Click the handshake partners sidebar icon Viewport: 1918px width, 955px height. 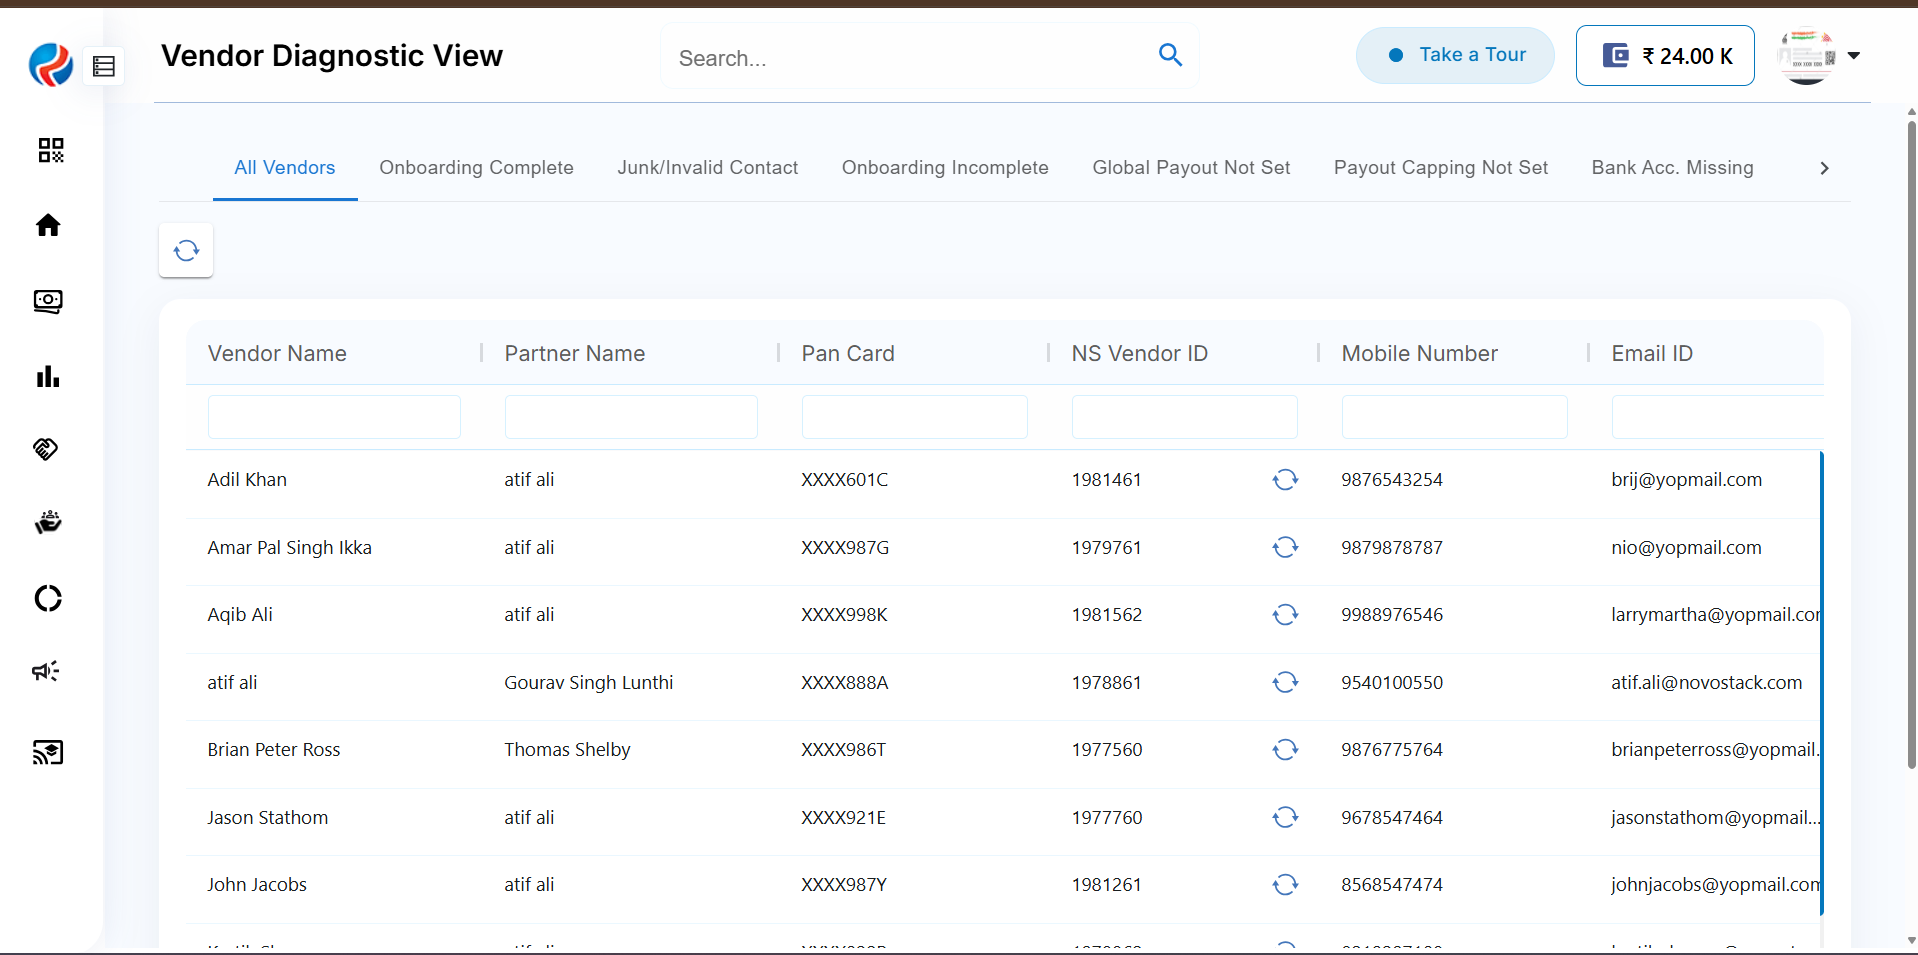47,449
